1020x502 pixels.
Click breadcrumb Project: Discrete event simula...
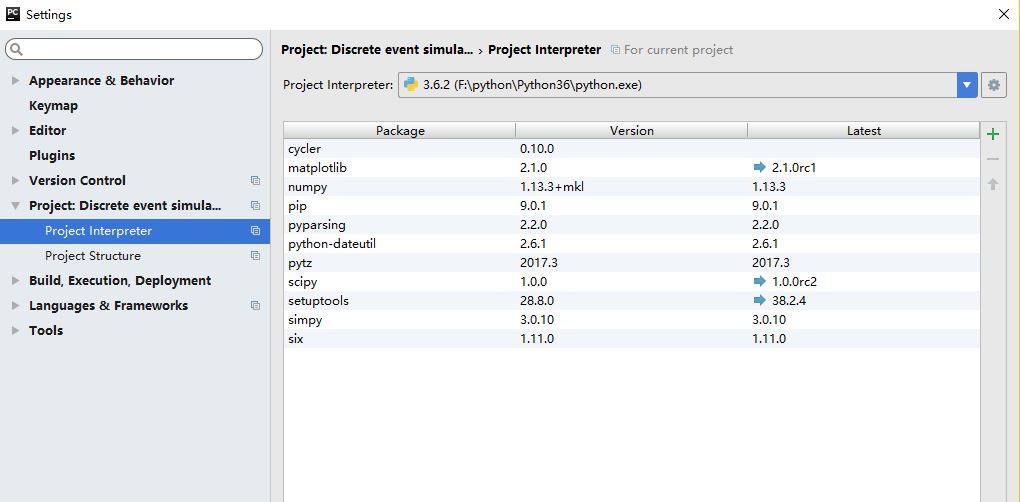(377, 49)
